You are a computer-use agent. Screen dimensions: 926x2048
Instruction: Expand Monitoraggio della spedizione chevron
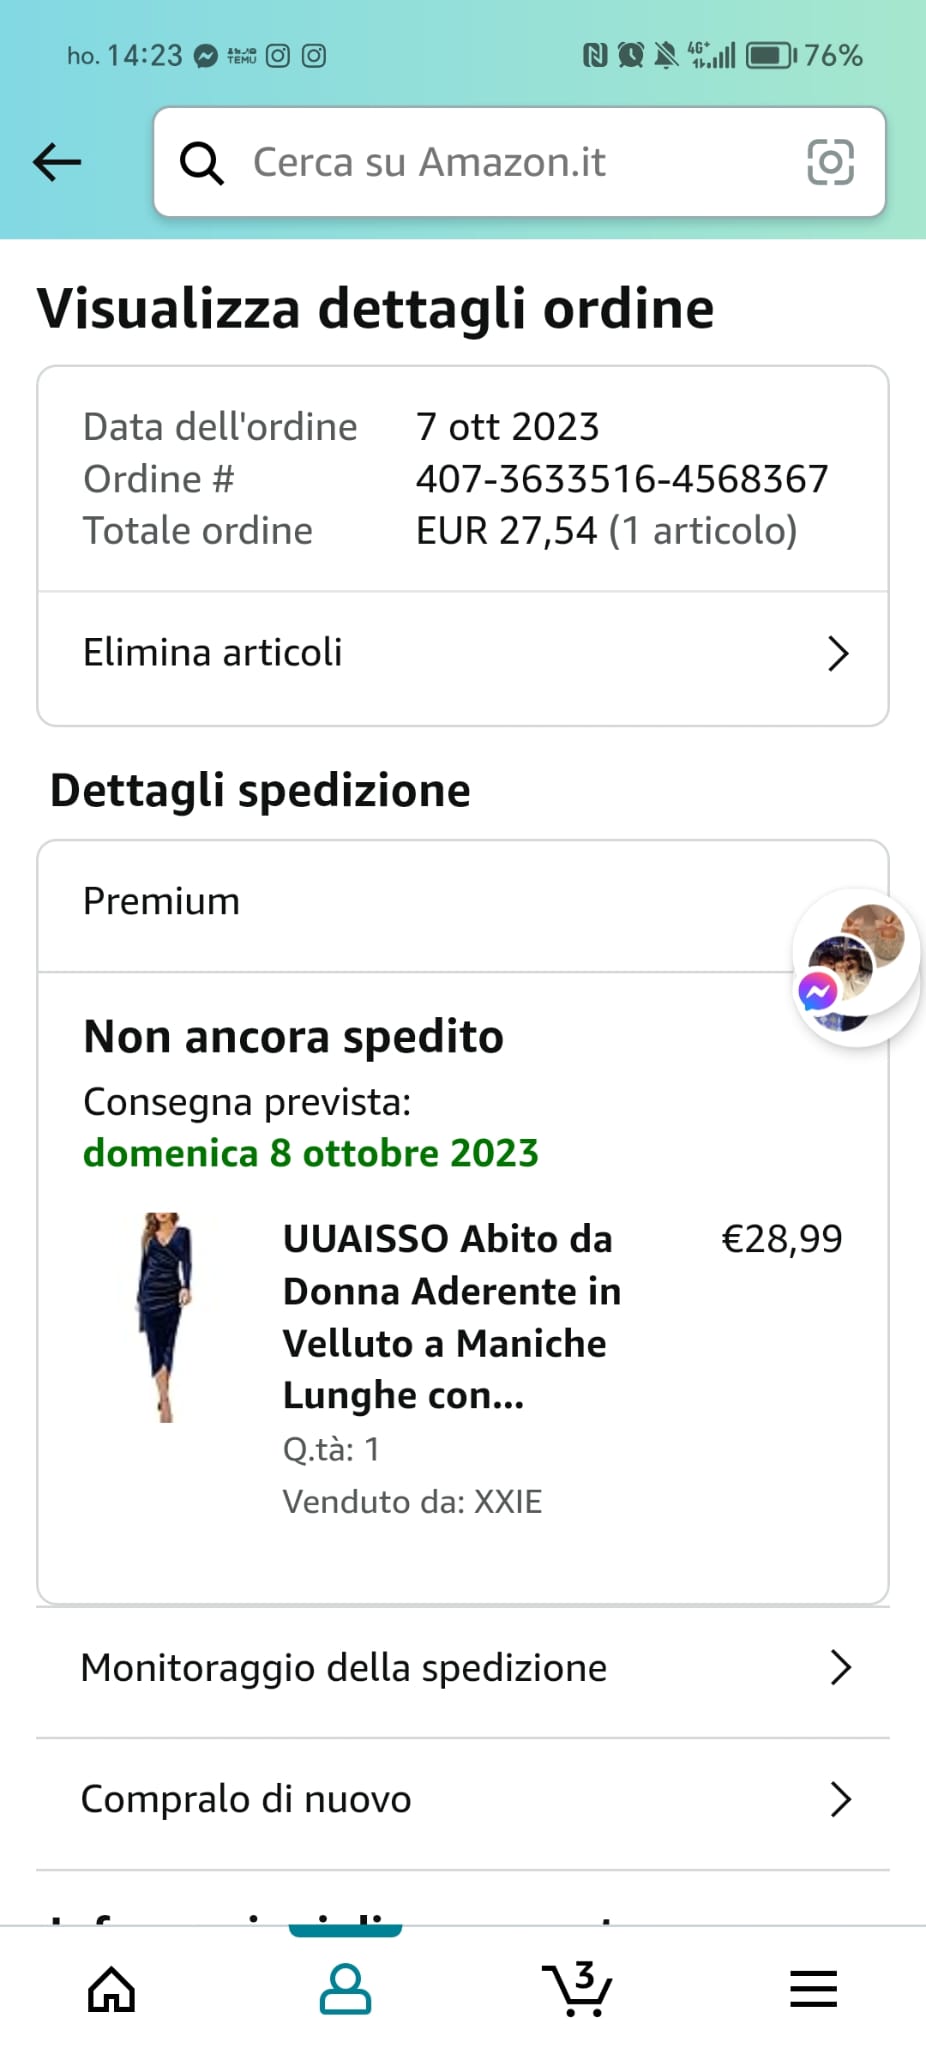[840, 1668]
